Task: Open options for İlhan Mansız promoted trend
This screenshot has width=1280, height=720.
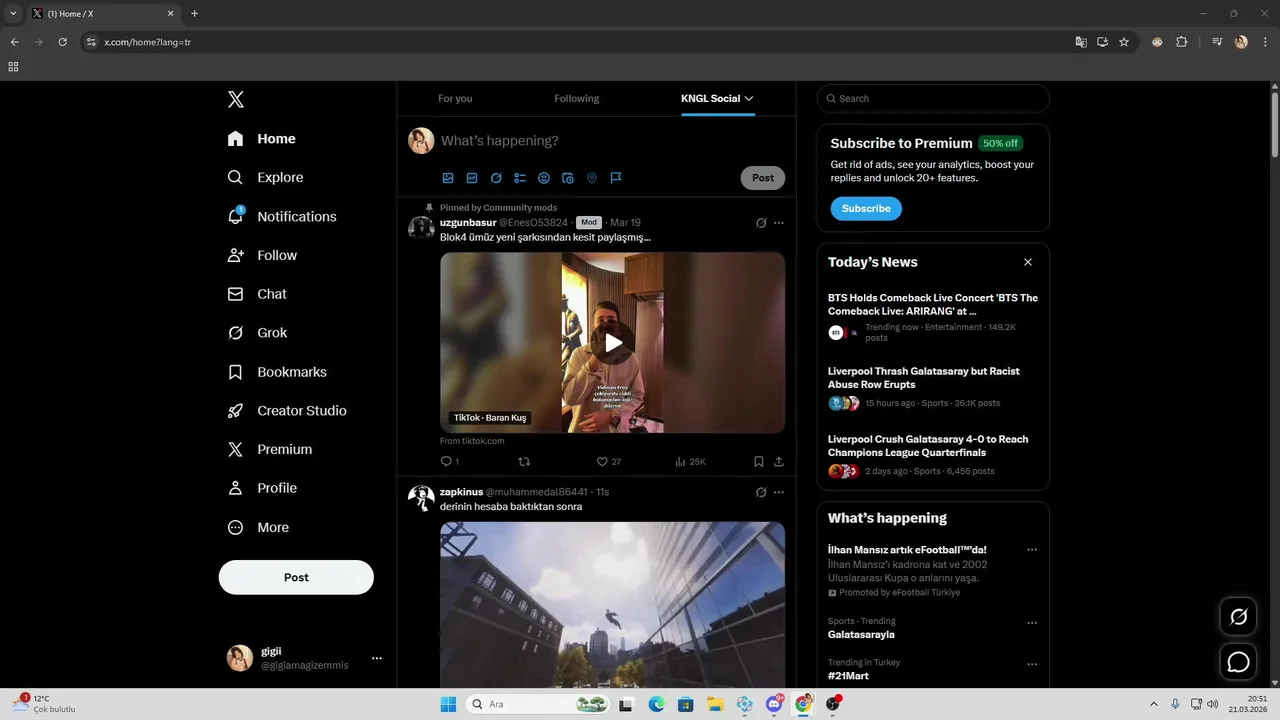Action: click(1032, 550)
